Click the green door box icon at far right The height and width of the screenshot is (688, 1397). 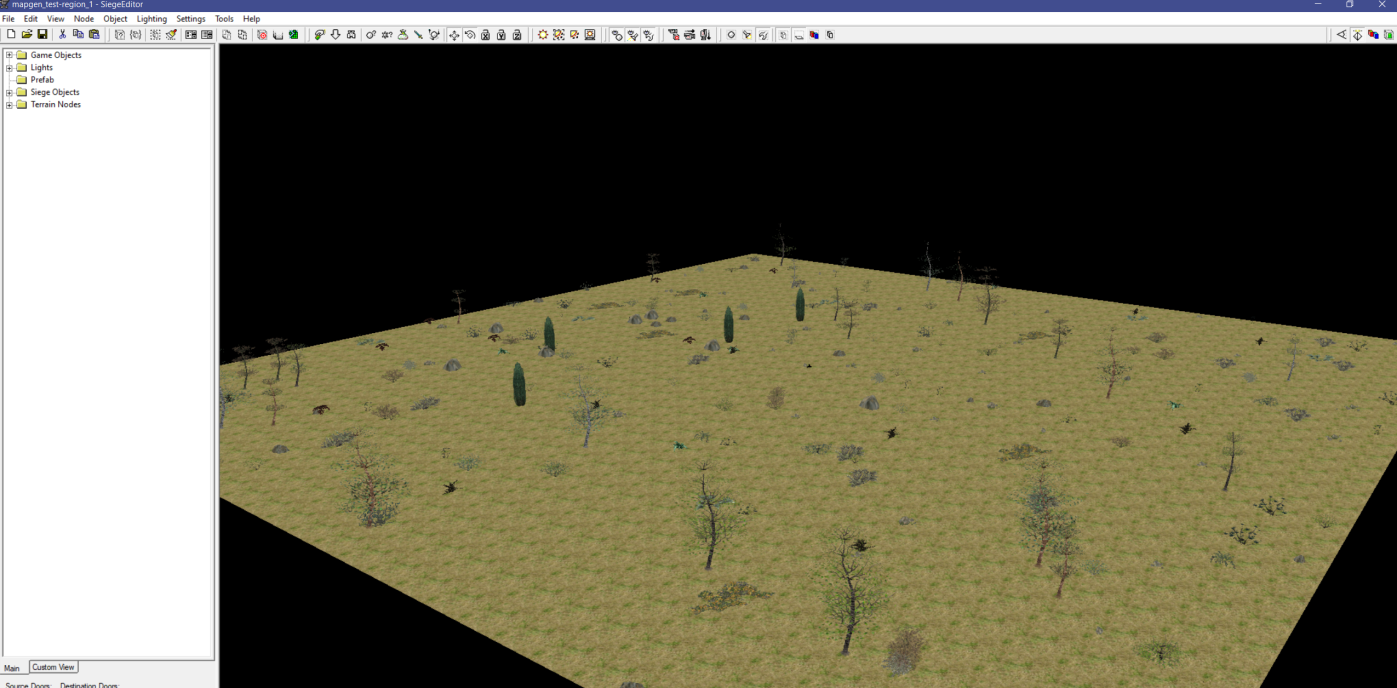click(1389, 34)
